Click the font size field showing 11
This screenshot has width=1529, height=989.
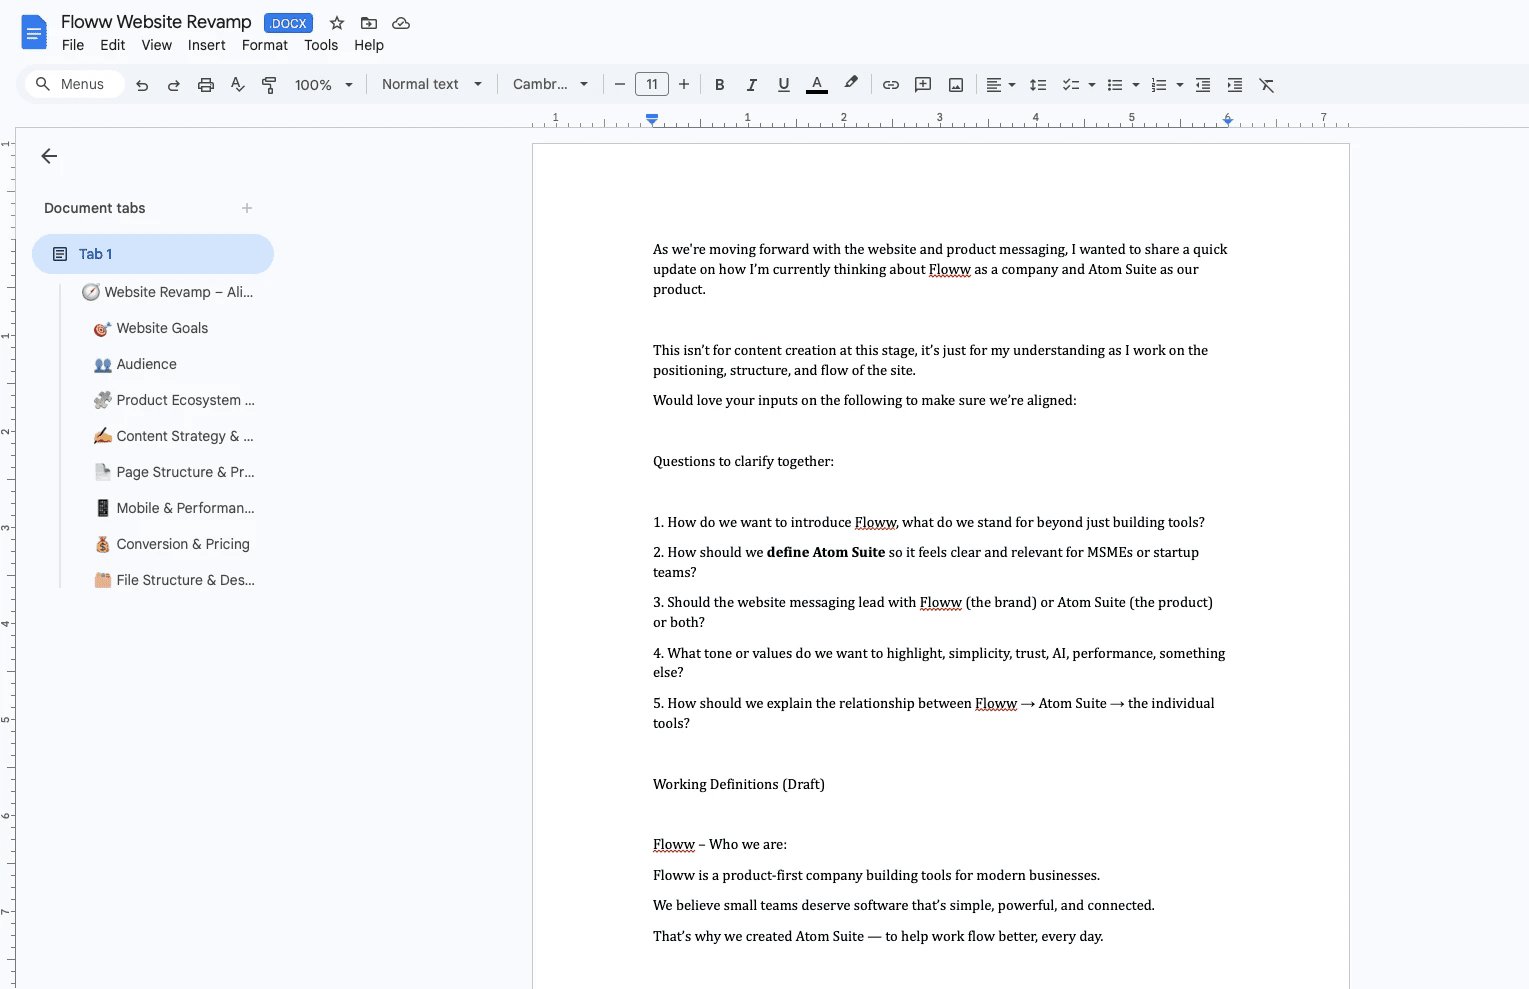click(652, 85)
